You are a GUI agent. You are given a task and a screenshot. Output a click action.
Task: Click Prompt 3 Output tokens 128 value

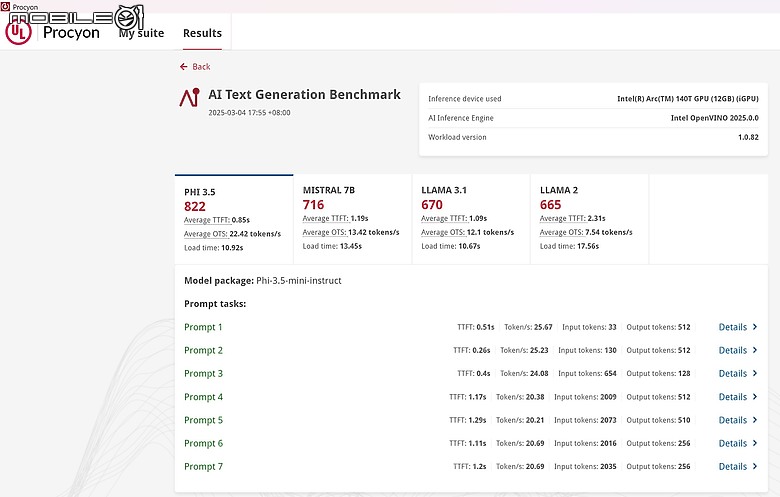point(684,374)
